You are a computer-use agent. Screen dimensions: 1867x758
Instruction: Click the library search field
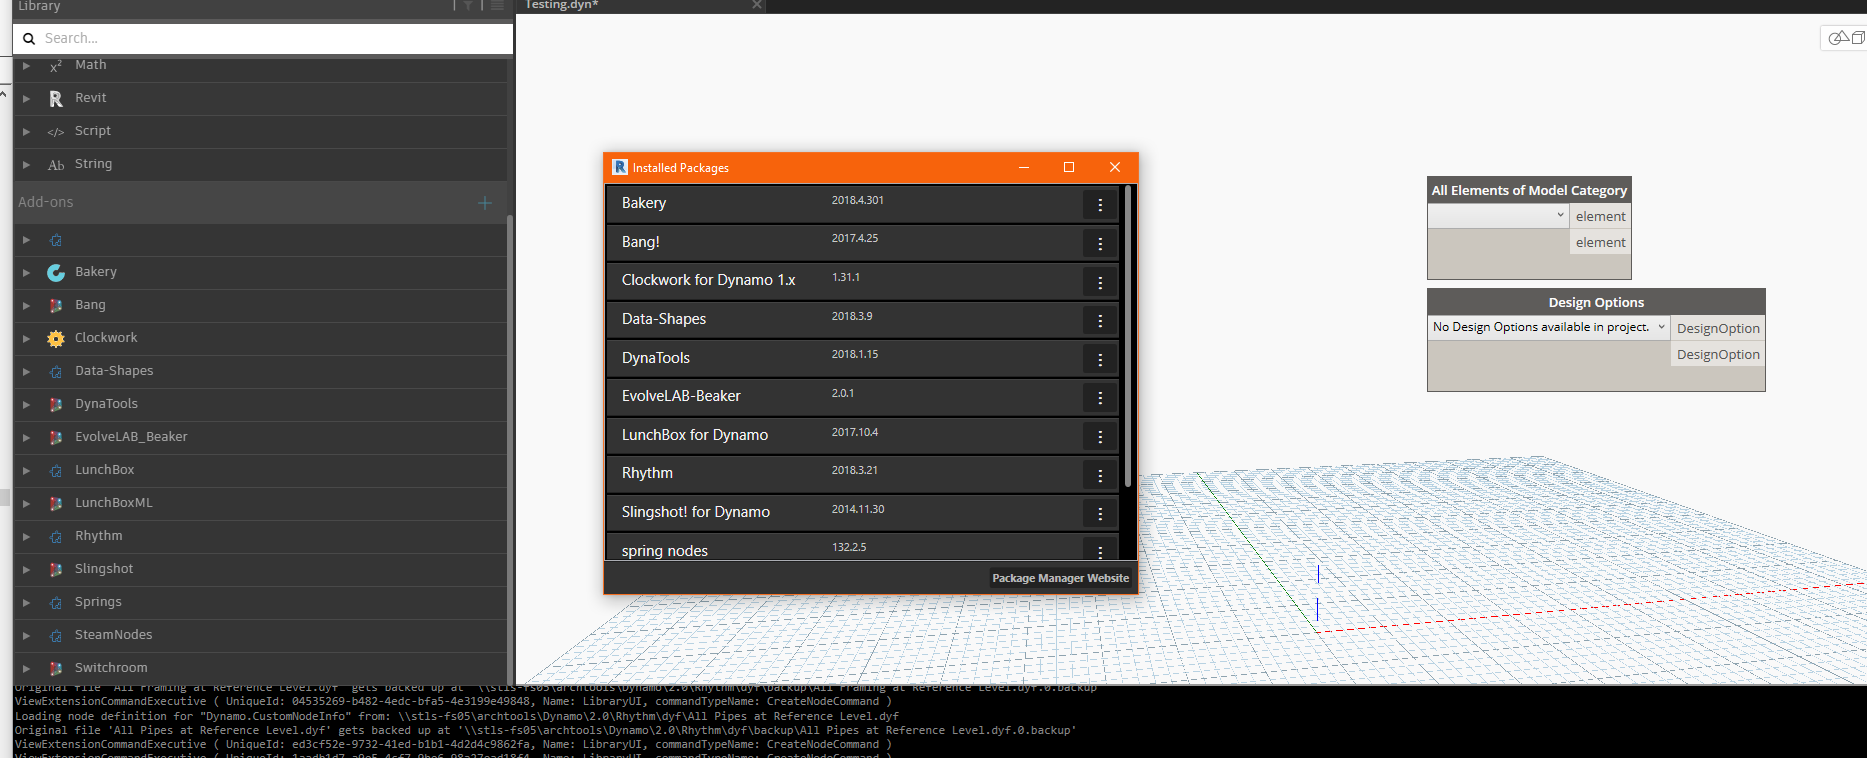tap(263, 38)
